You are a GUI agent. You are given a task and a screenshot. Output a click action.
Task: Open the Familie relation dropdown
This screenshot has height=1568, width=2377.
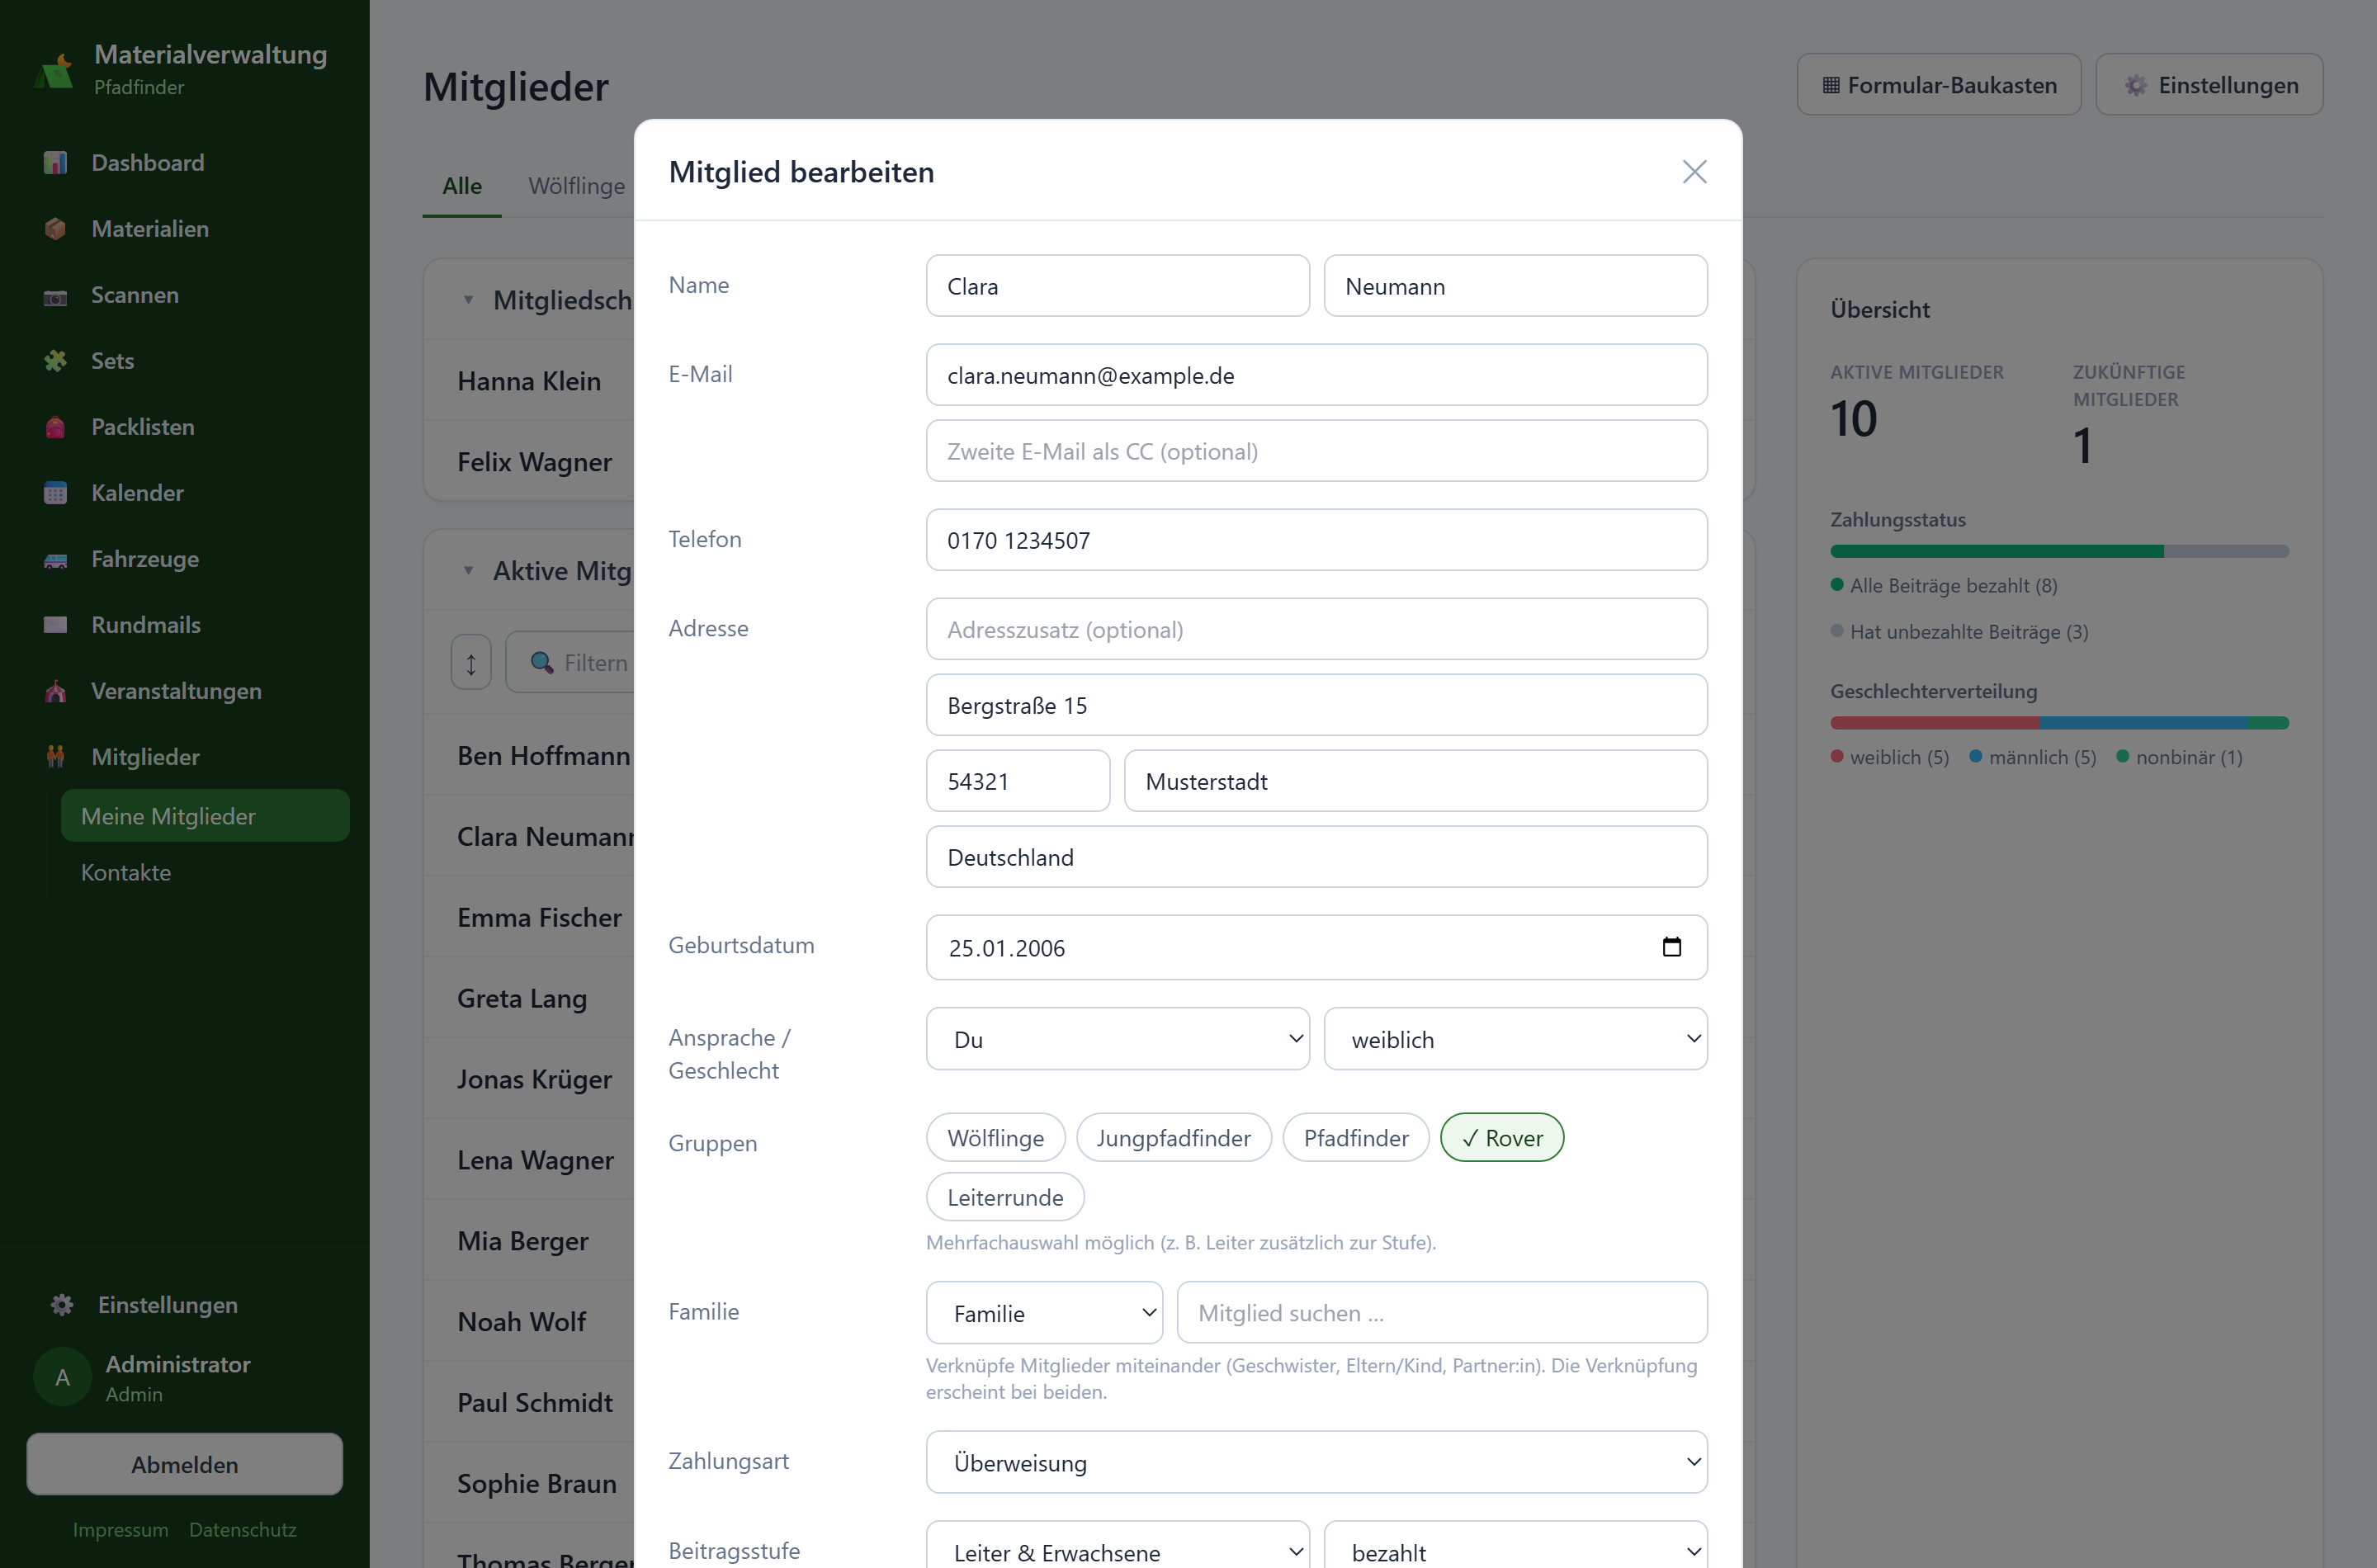click(1044, 1313)
